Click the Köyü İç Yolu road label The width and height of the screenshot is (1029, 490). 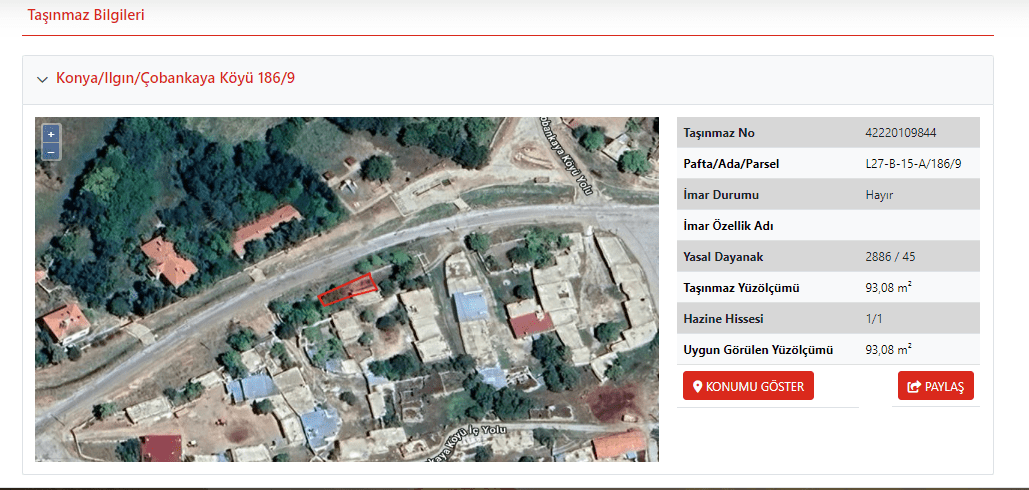467,447
